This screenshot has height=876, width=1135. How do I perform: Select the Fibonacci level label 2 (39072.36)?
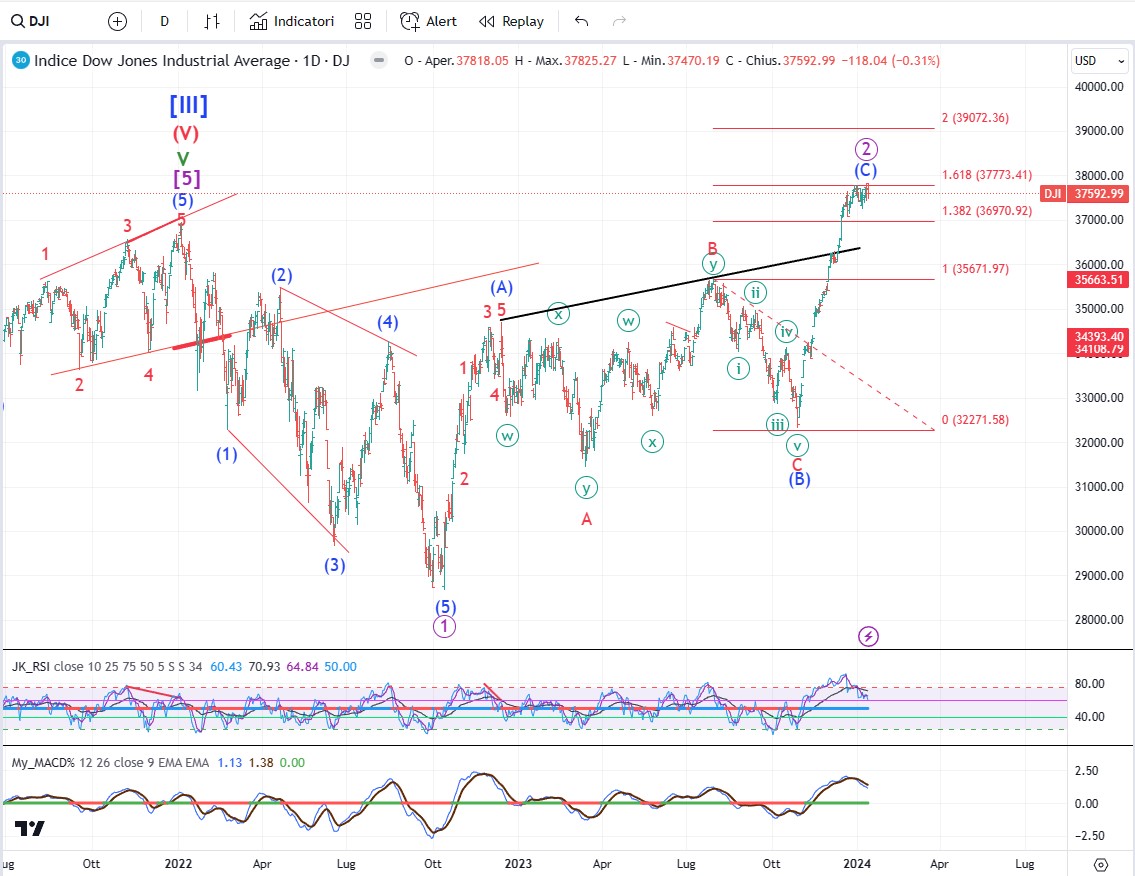[x=975, y=118]
